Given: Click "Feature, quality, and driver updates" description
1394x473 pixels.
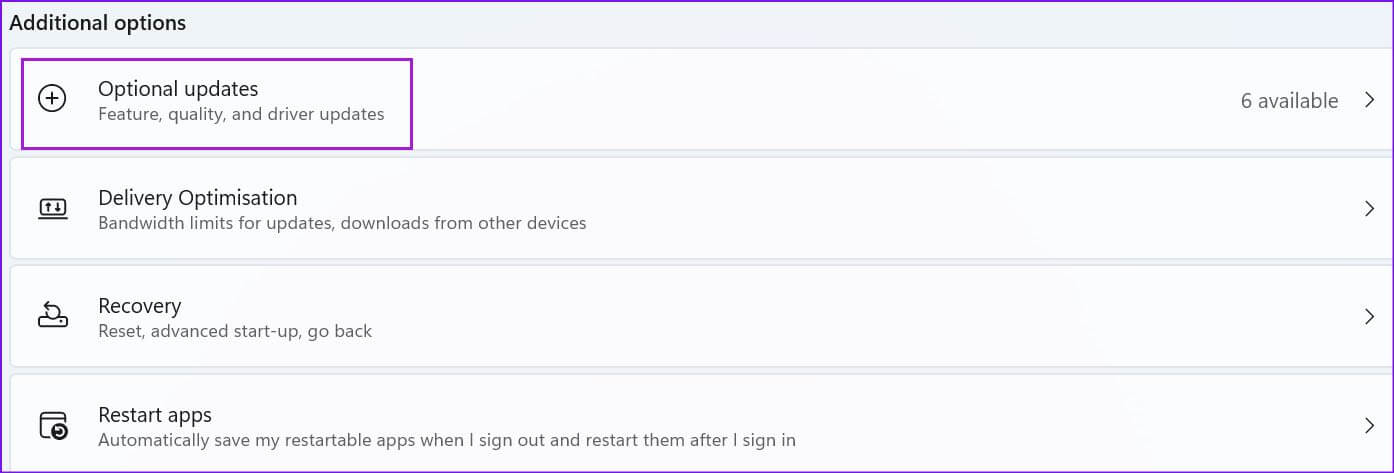Looking at the screenshot, I should (241, 114).
